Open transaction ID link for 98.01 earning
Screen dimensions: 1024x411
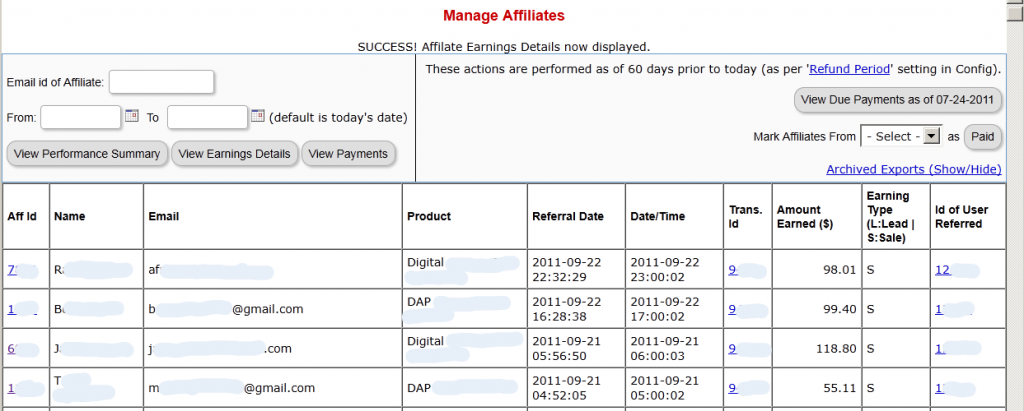733,269
